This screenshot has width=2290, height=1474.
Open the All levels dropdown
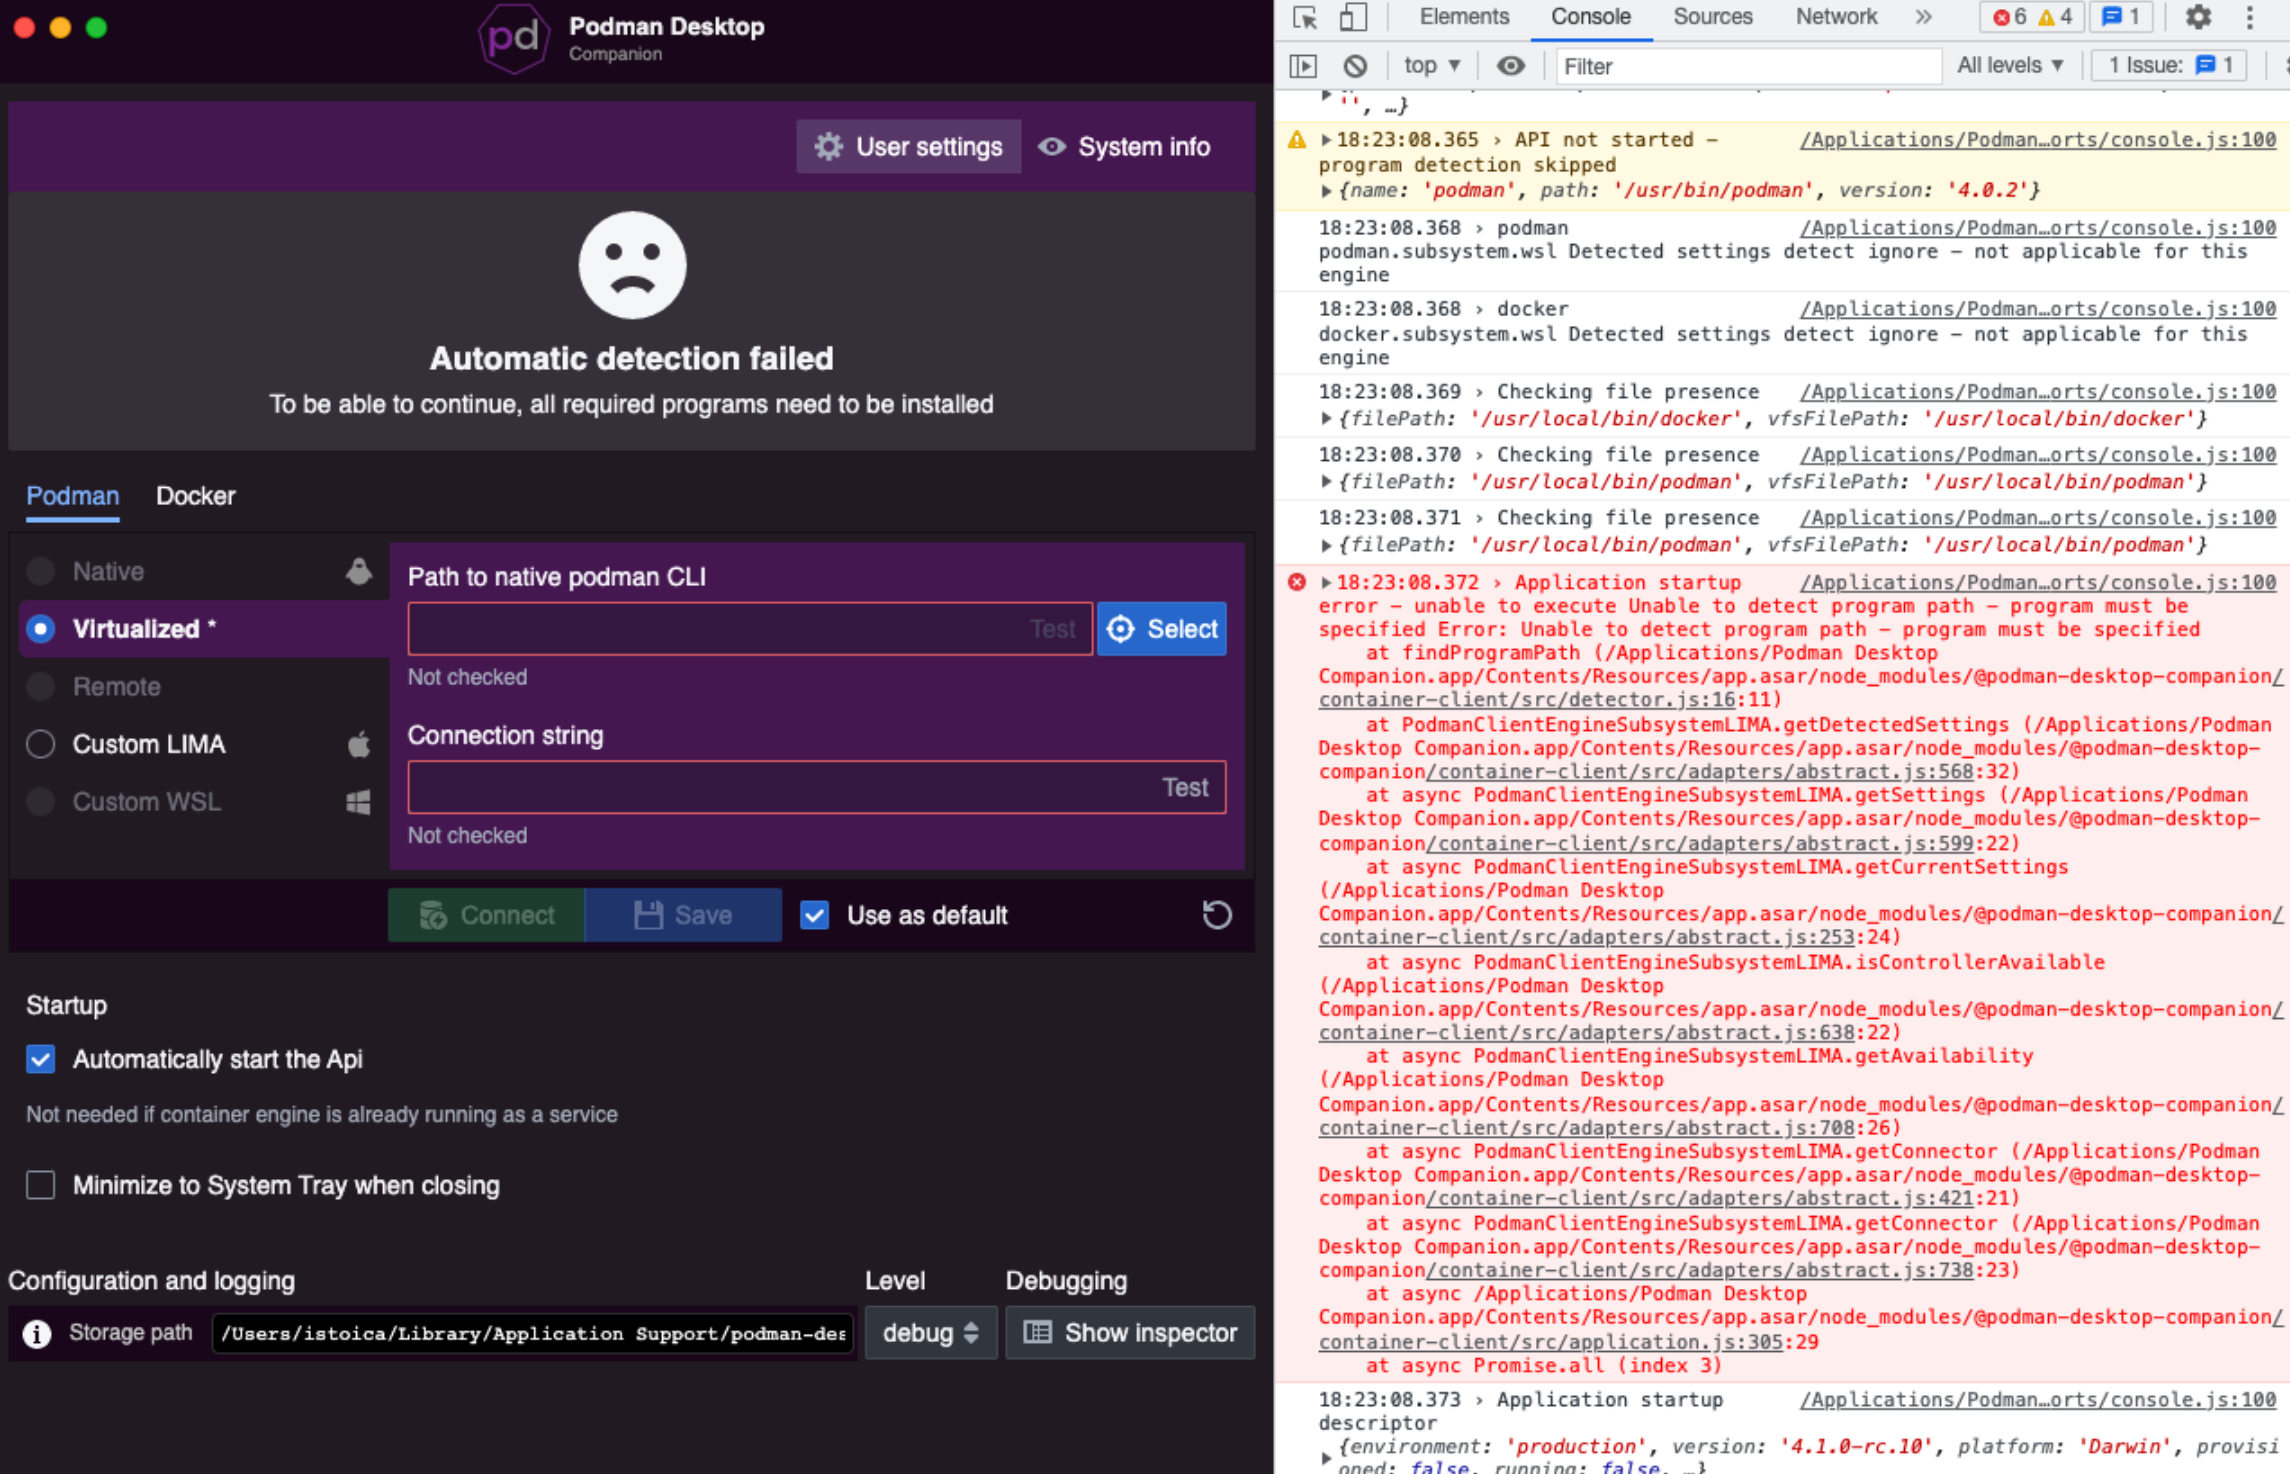tap(2010, 65)
